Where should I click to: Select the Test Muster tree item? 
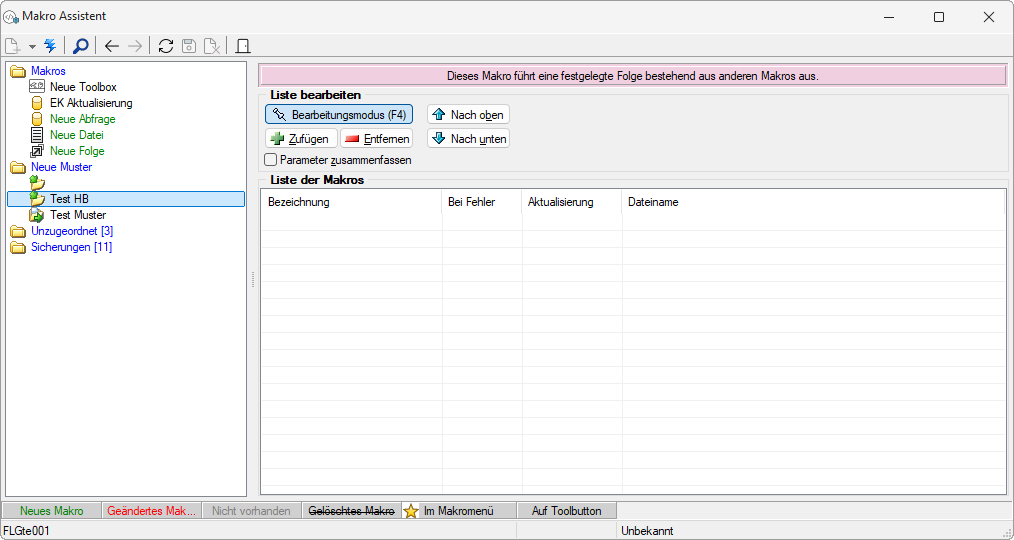77,215
